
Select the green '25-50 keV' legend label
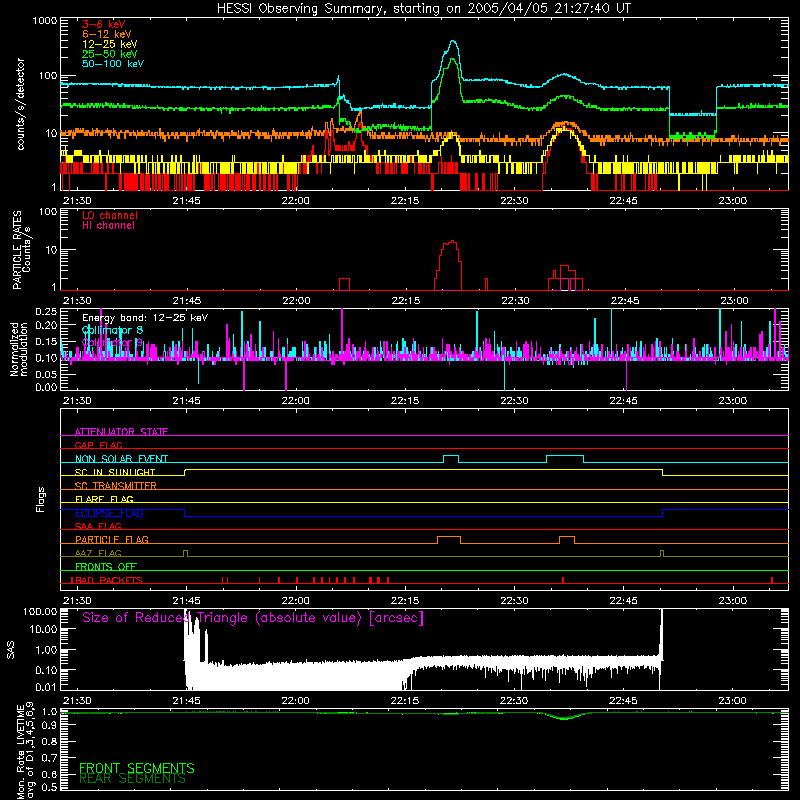tap(110, 54)
